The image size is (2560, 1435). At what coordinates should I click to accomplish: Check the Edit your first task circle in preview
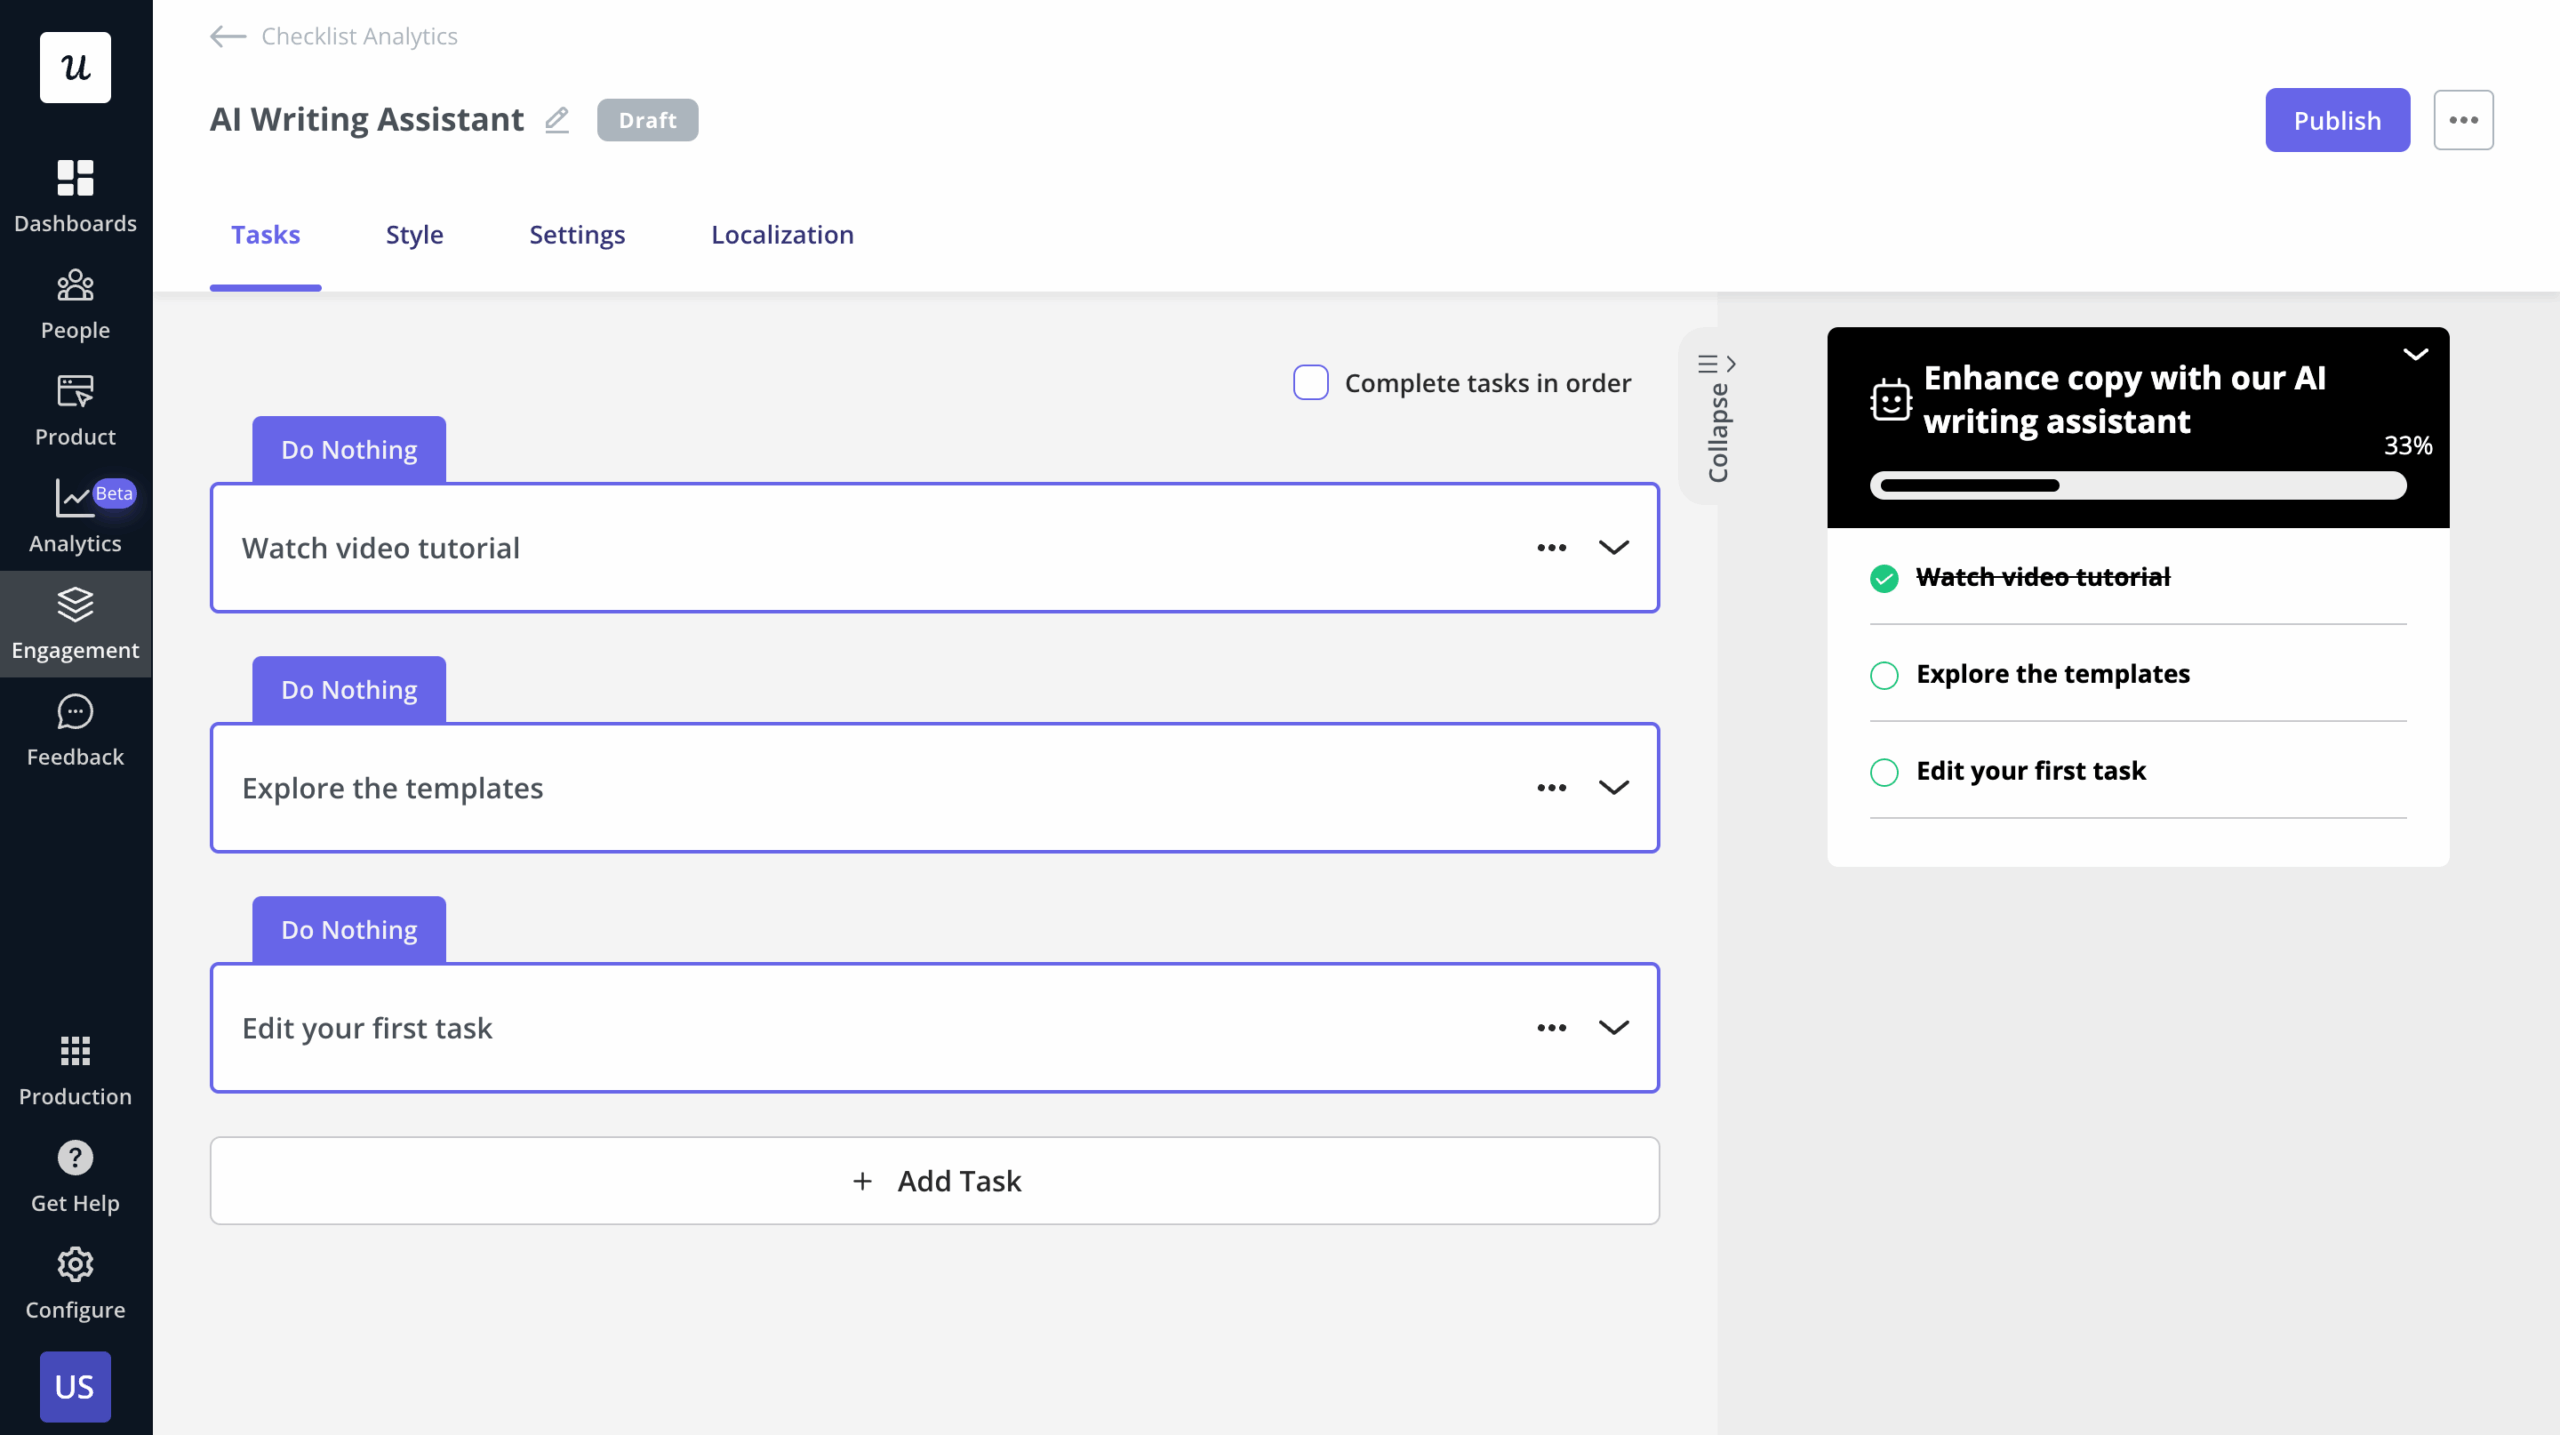click(1884, 772)
